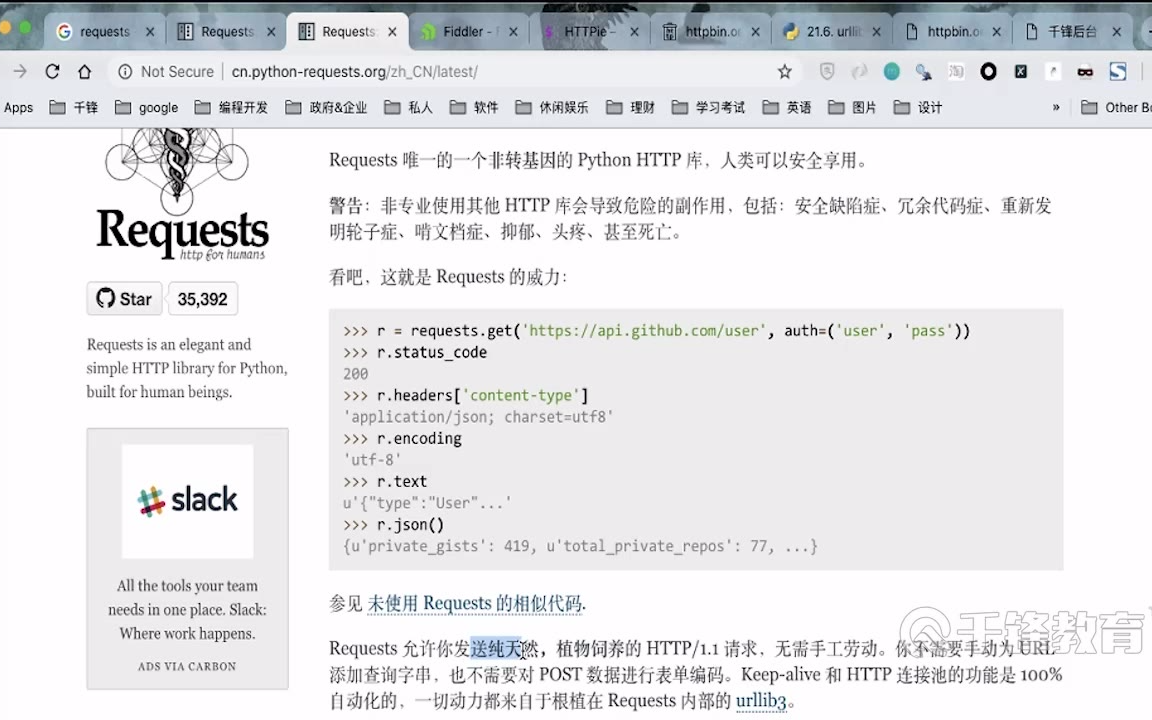Click the forward navigation arrow
The image size is (1152, 720).
click(19, 72)
